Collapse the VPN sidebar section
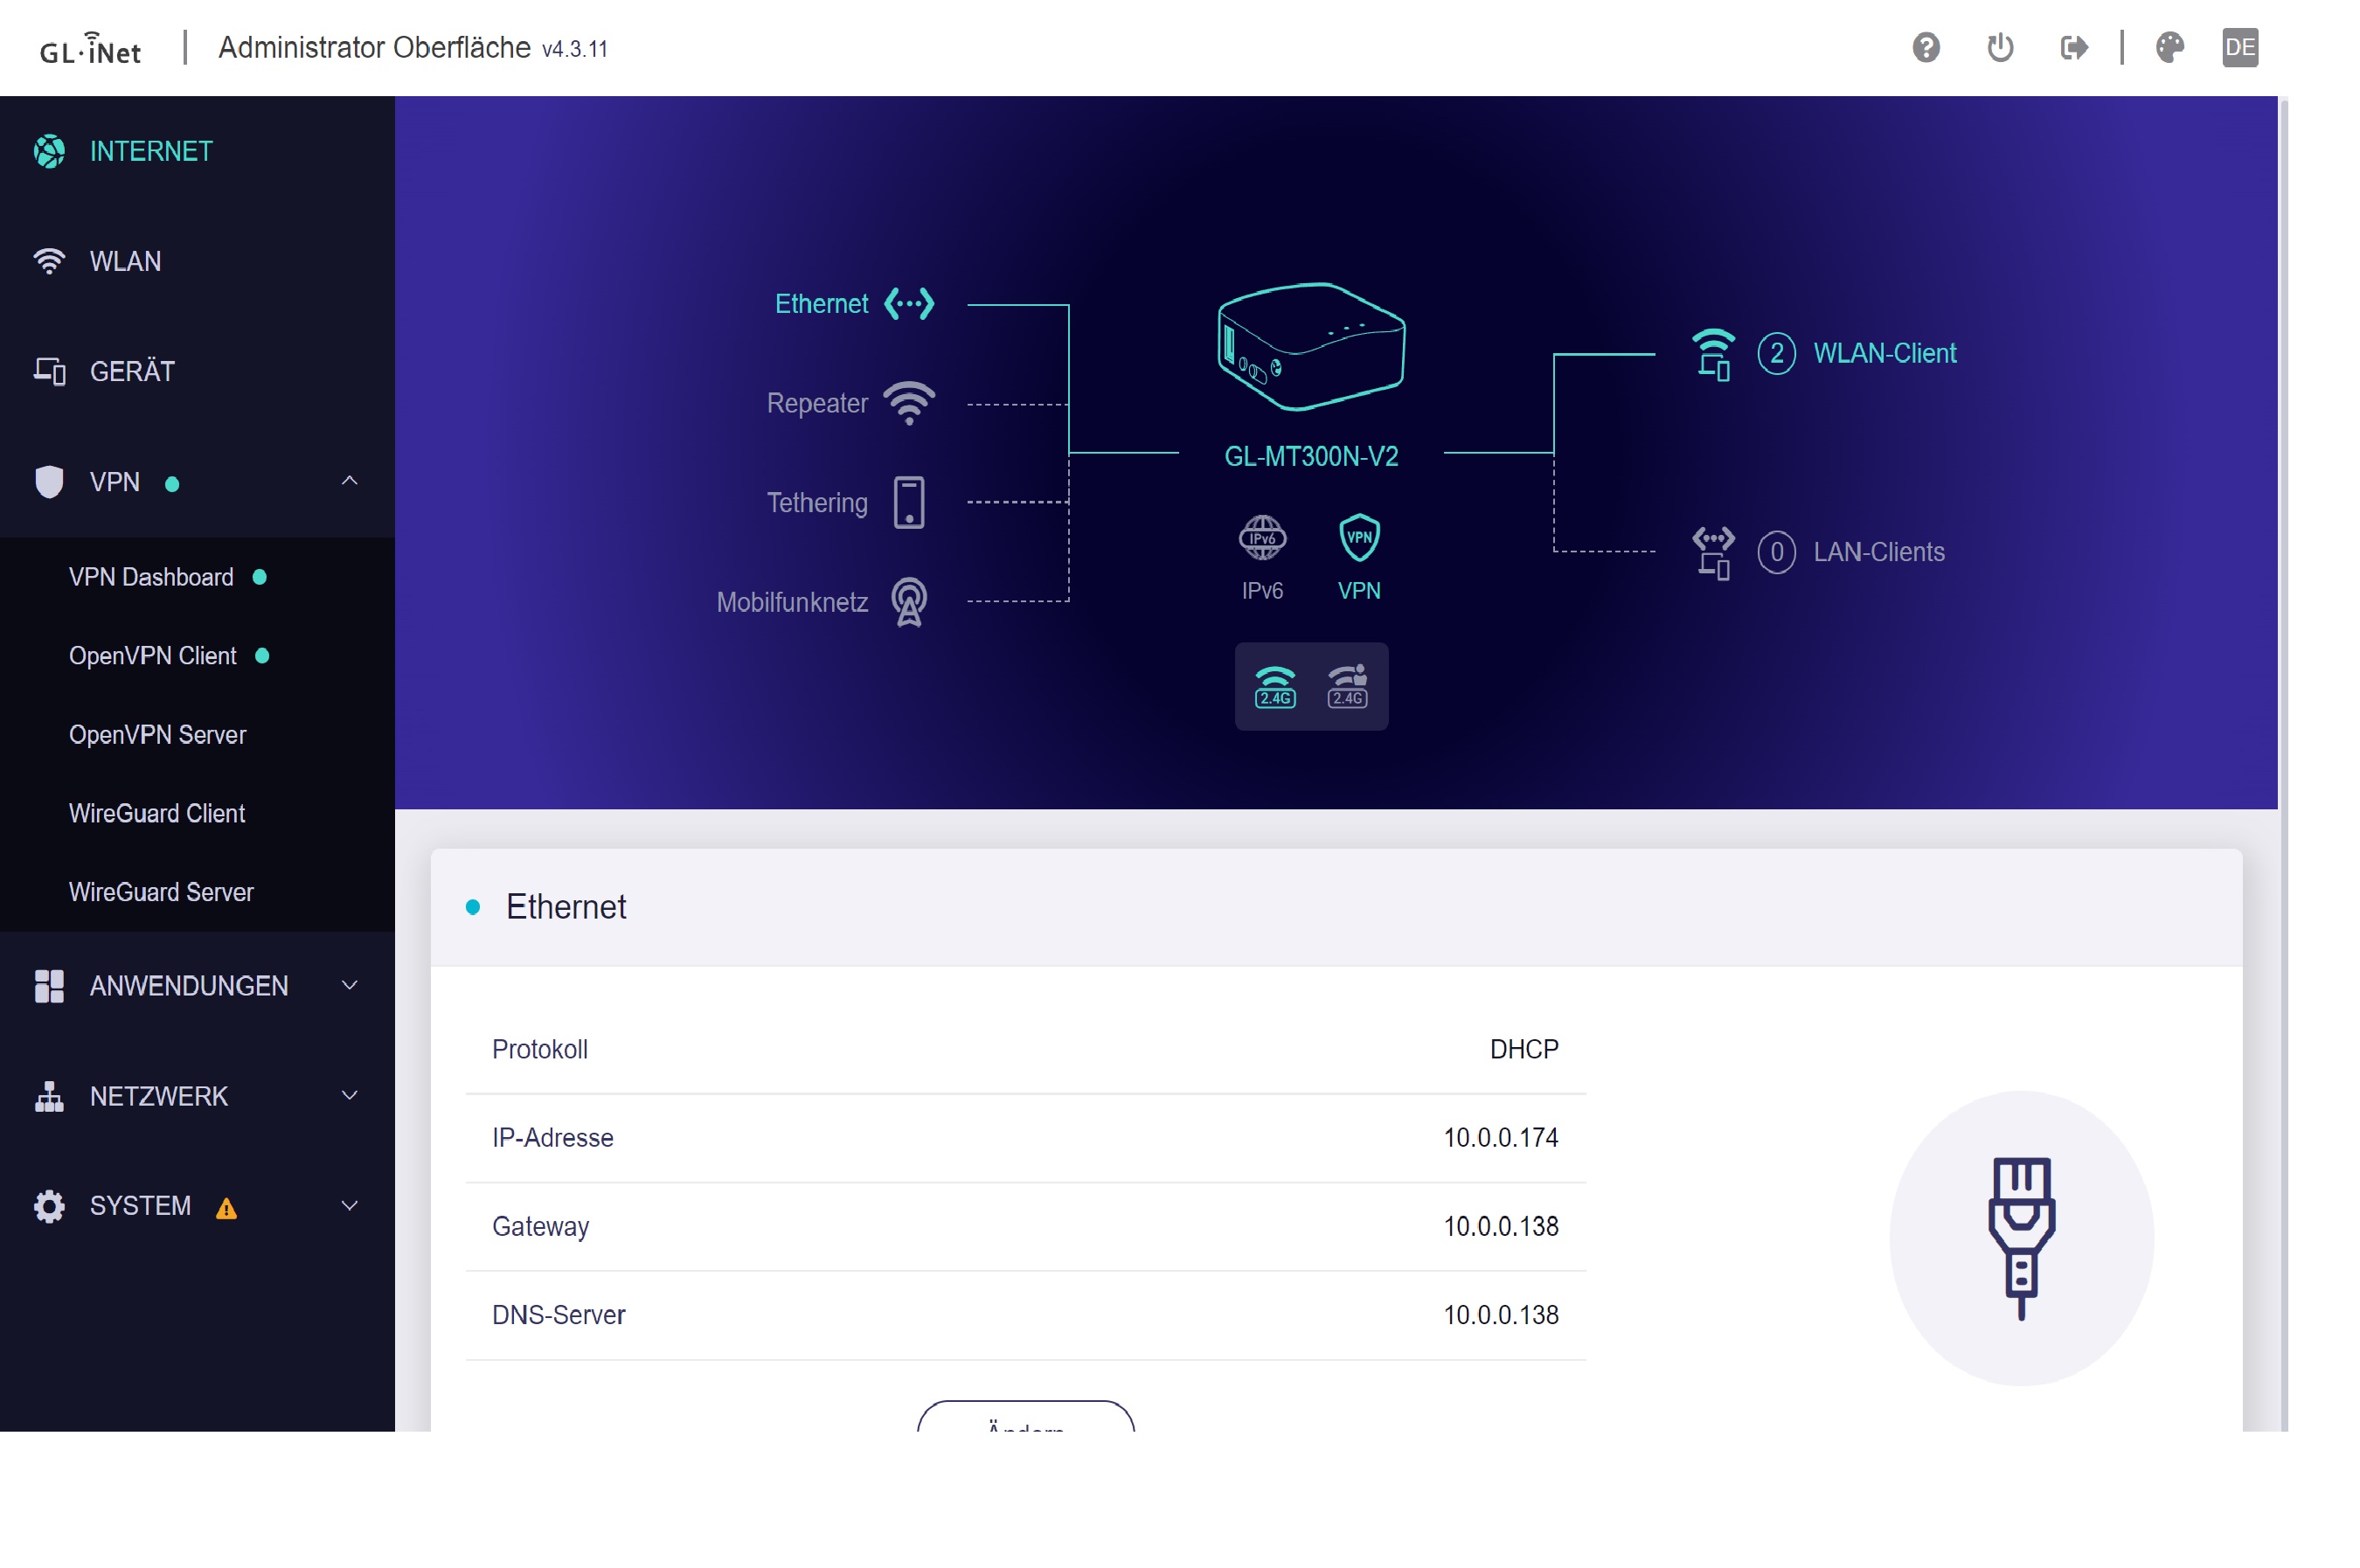The image size is (2360, 1568). (x=349, y=481)
